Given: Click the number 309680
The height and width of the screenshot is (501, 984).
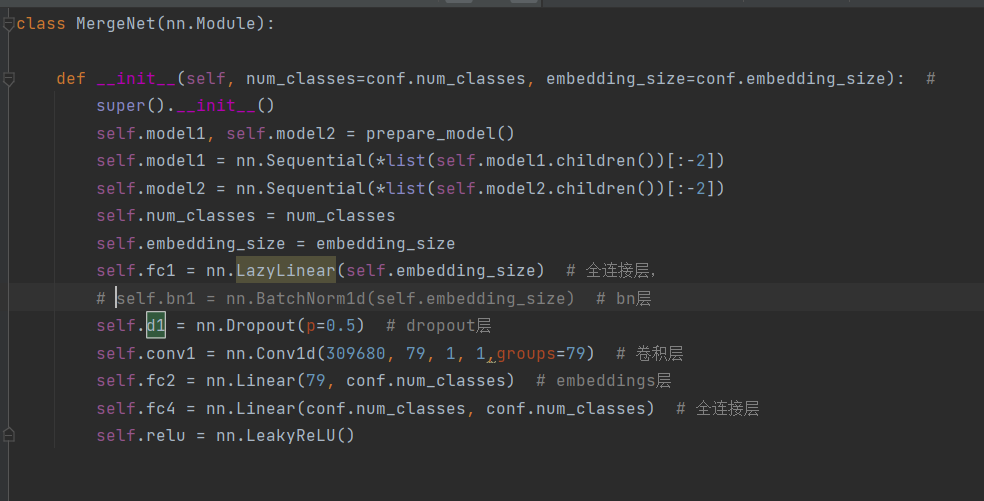Looking at the screenshot, I should 356,353.
